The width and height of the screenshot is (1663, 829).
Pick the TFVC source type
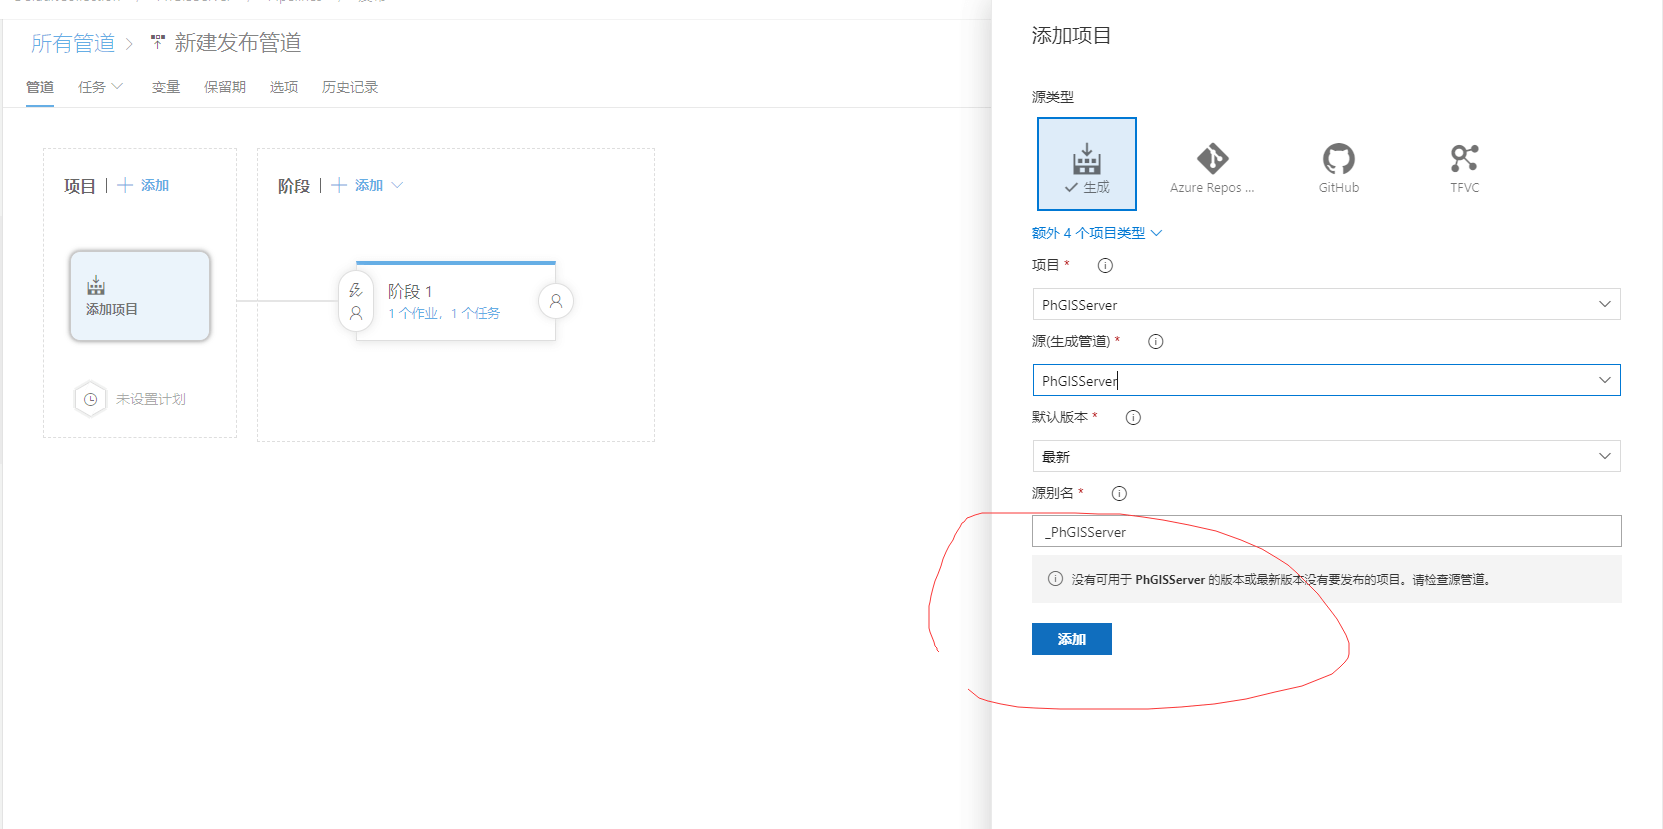1464,166
